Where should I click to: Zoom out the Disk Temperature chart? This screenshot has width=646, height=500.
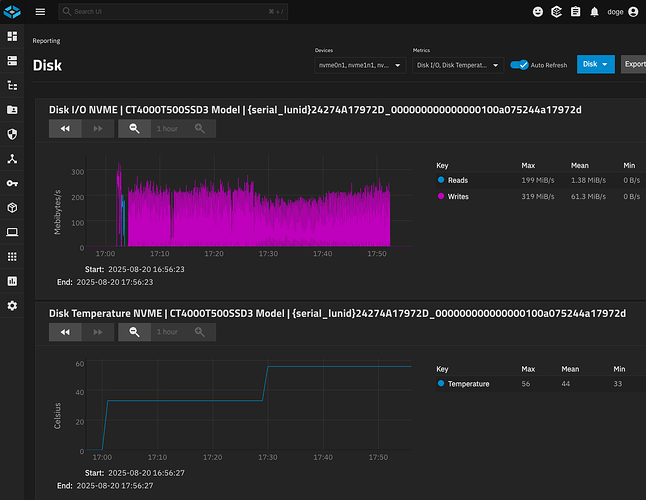click(134, 332)
